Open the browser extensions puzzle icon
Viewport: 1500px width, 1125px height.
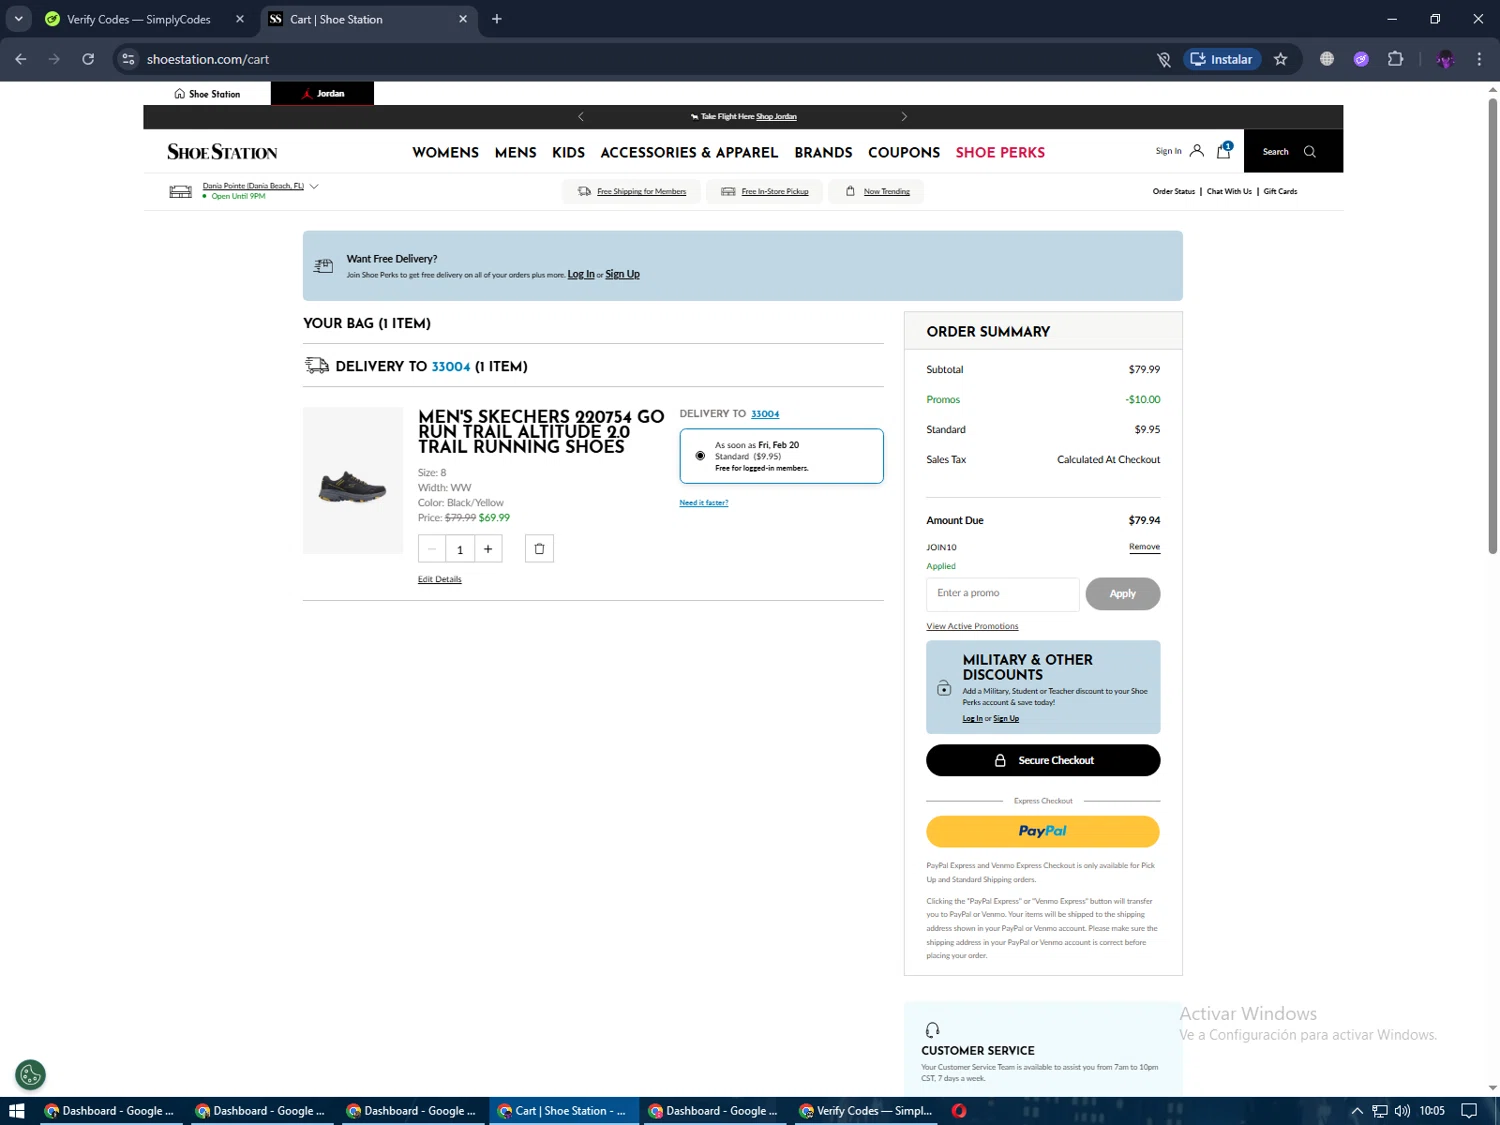(x=1395, y=59)
